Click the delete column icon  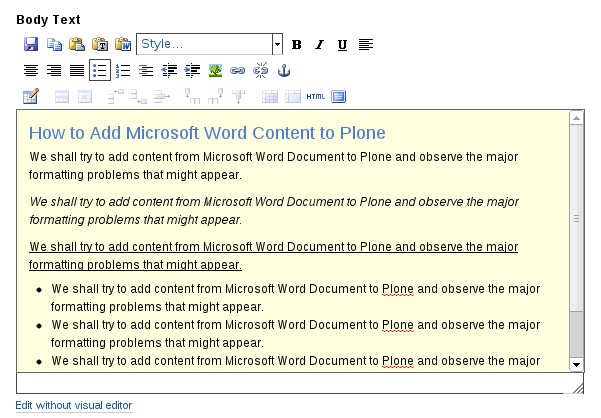238,97
